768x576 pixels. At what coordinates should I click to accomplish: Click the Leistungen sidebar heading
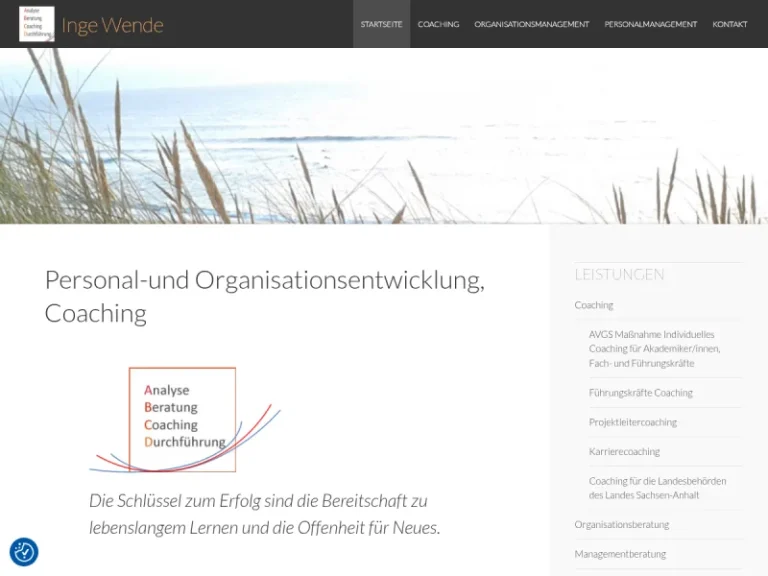point(620,274)
